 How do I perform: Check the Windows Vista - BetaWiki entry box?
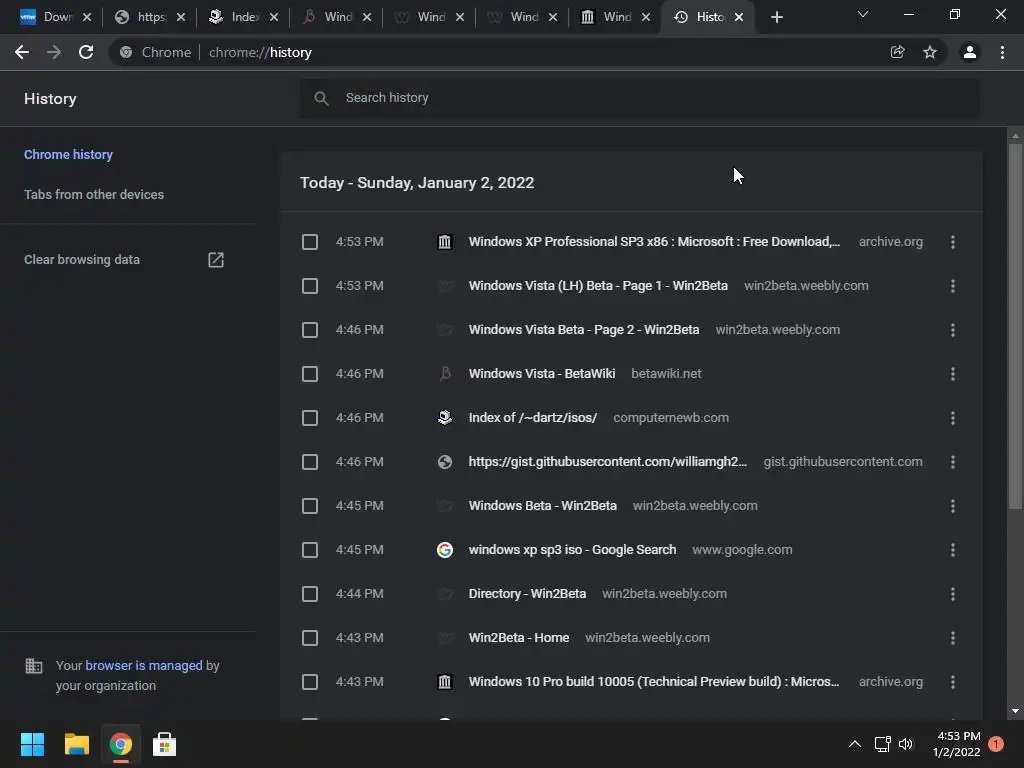point(310,374)
